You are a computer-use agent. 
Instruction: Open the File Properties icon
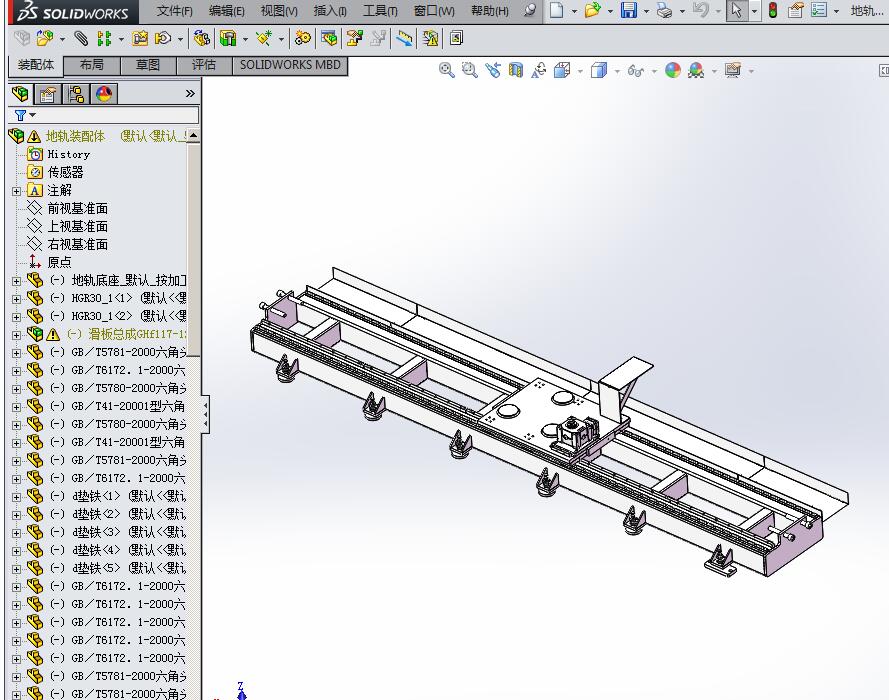[795, 10]
